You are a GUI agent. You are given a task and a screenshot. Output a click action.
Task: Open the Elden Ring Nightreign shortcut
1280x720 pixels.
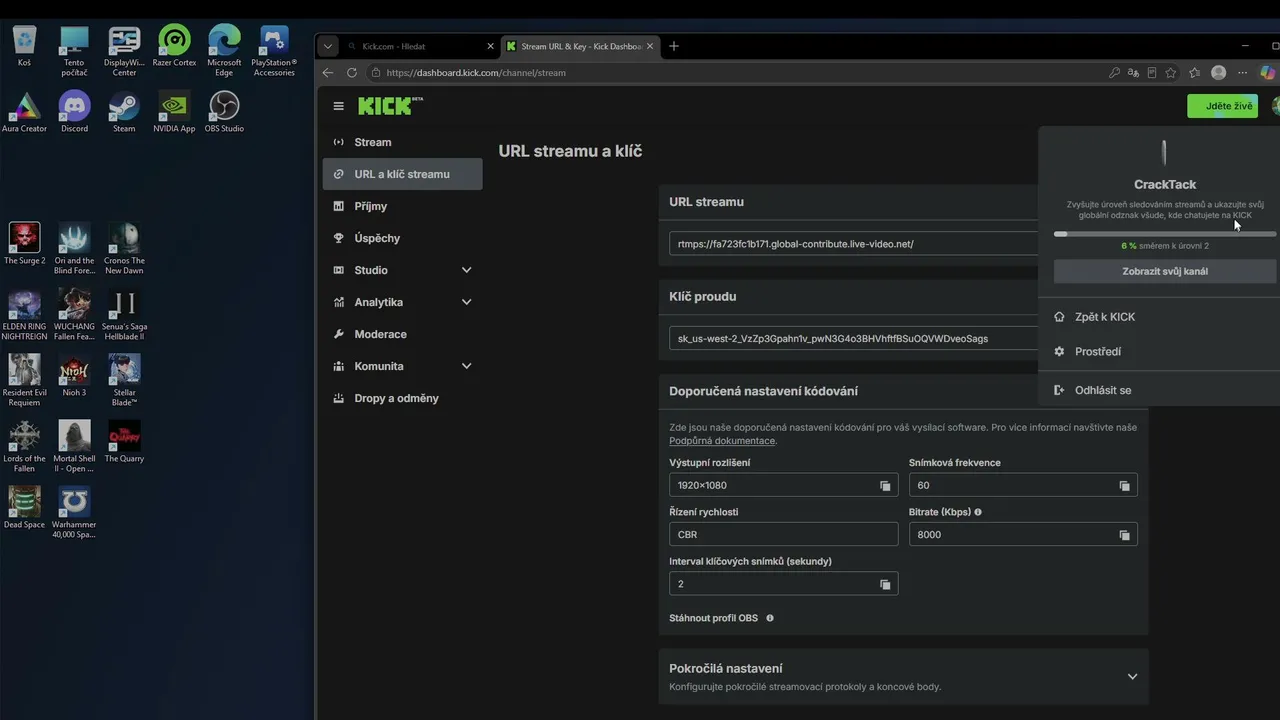pyautogui.click(x=24, y=315)
